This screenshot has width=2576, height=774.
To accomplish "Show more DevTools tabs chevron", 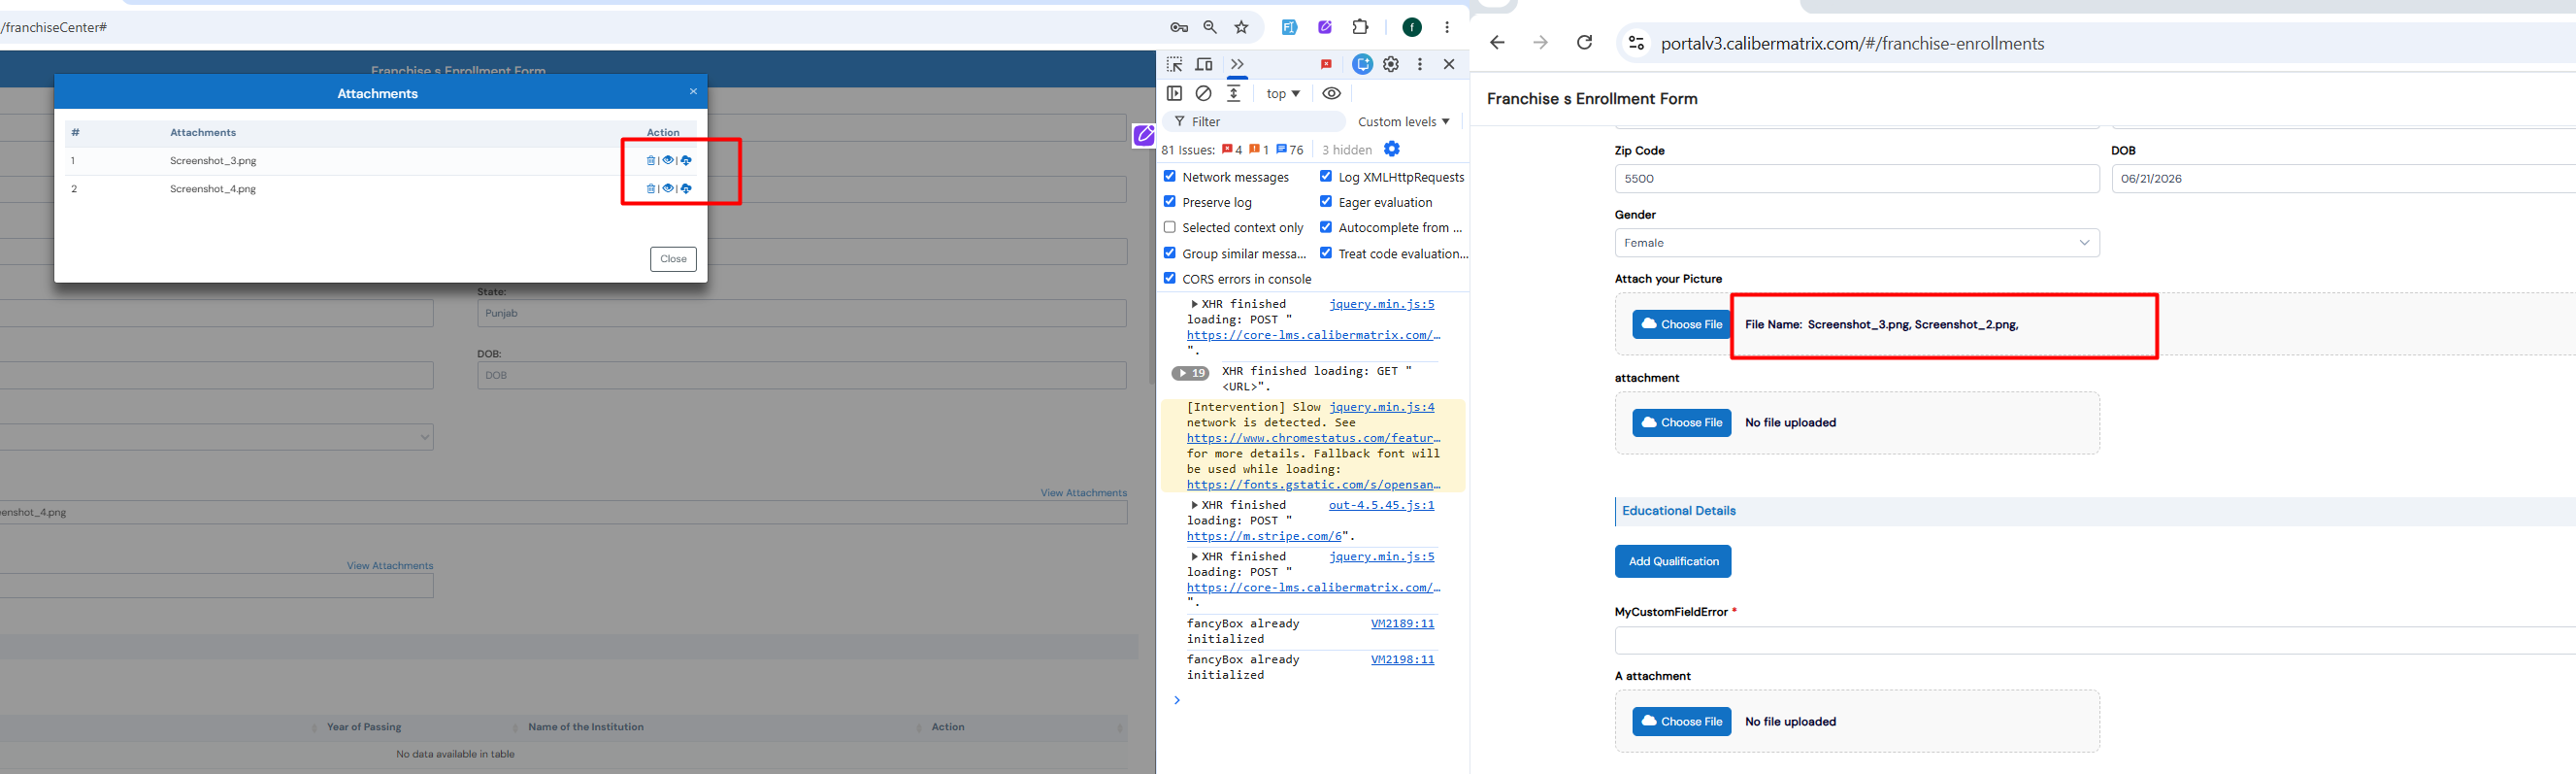I will click(1237, 64).
